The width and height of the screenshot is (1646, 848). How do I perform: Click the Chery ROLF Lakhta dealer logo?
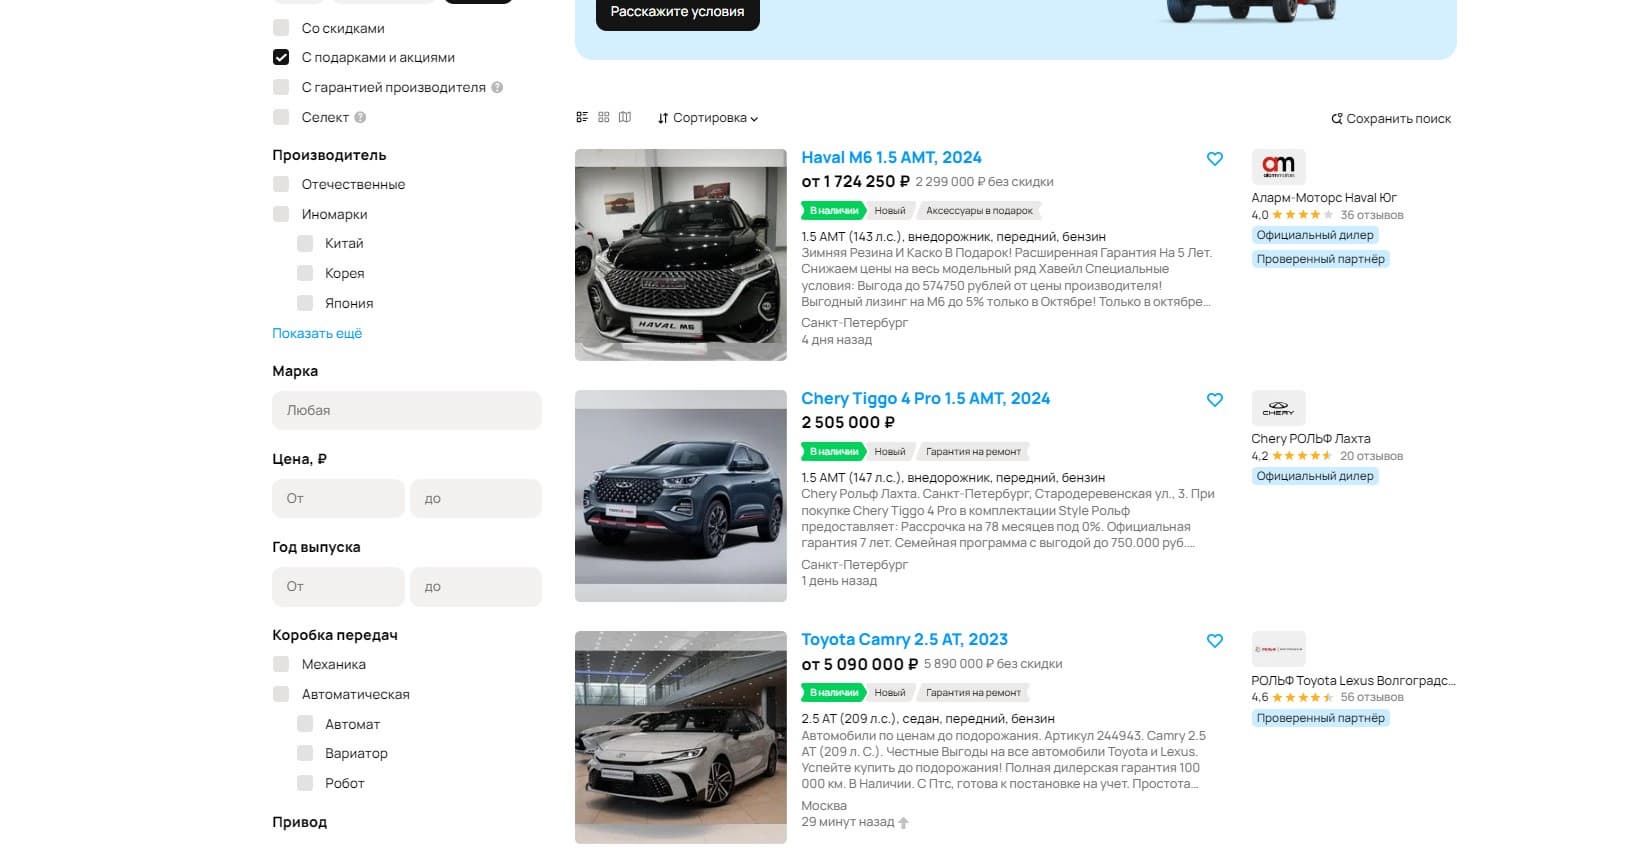coord(1278,408)
